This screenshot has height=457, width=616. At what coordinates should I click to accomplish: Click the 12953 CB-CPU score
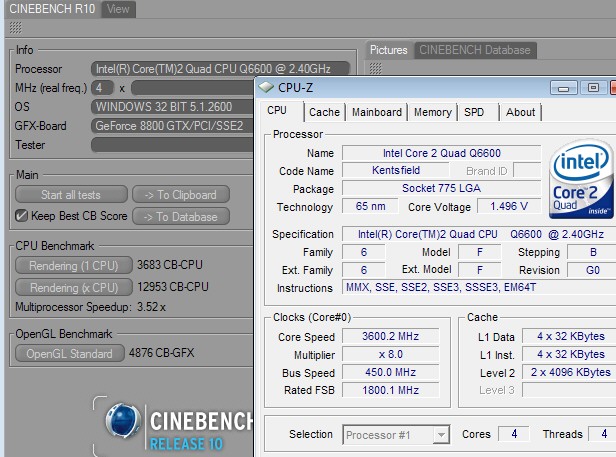pyautogui.click(x=172, y=287)
